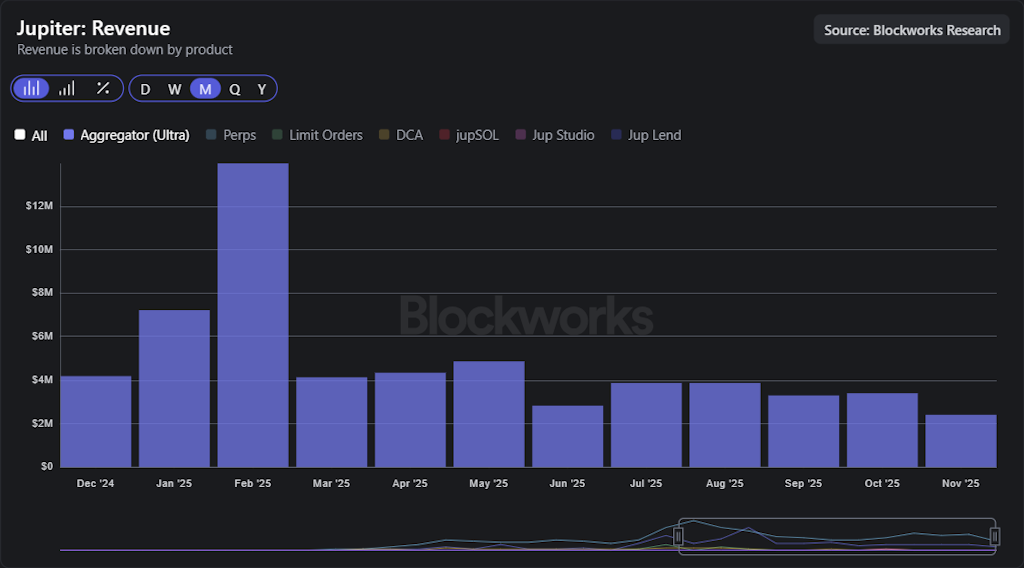Image resolution: width=1024 pixels, height=568 pixels.
Task: Enable the Jup Studio series
Action: tap(554, 135)
